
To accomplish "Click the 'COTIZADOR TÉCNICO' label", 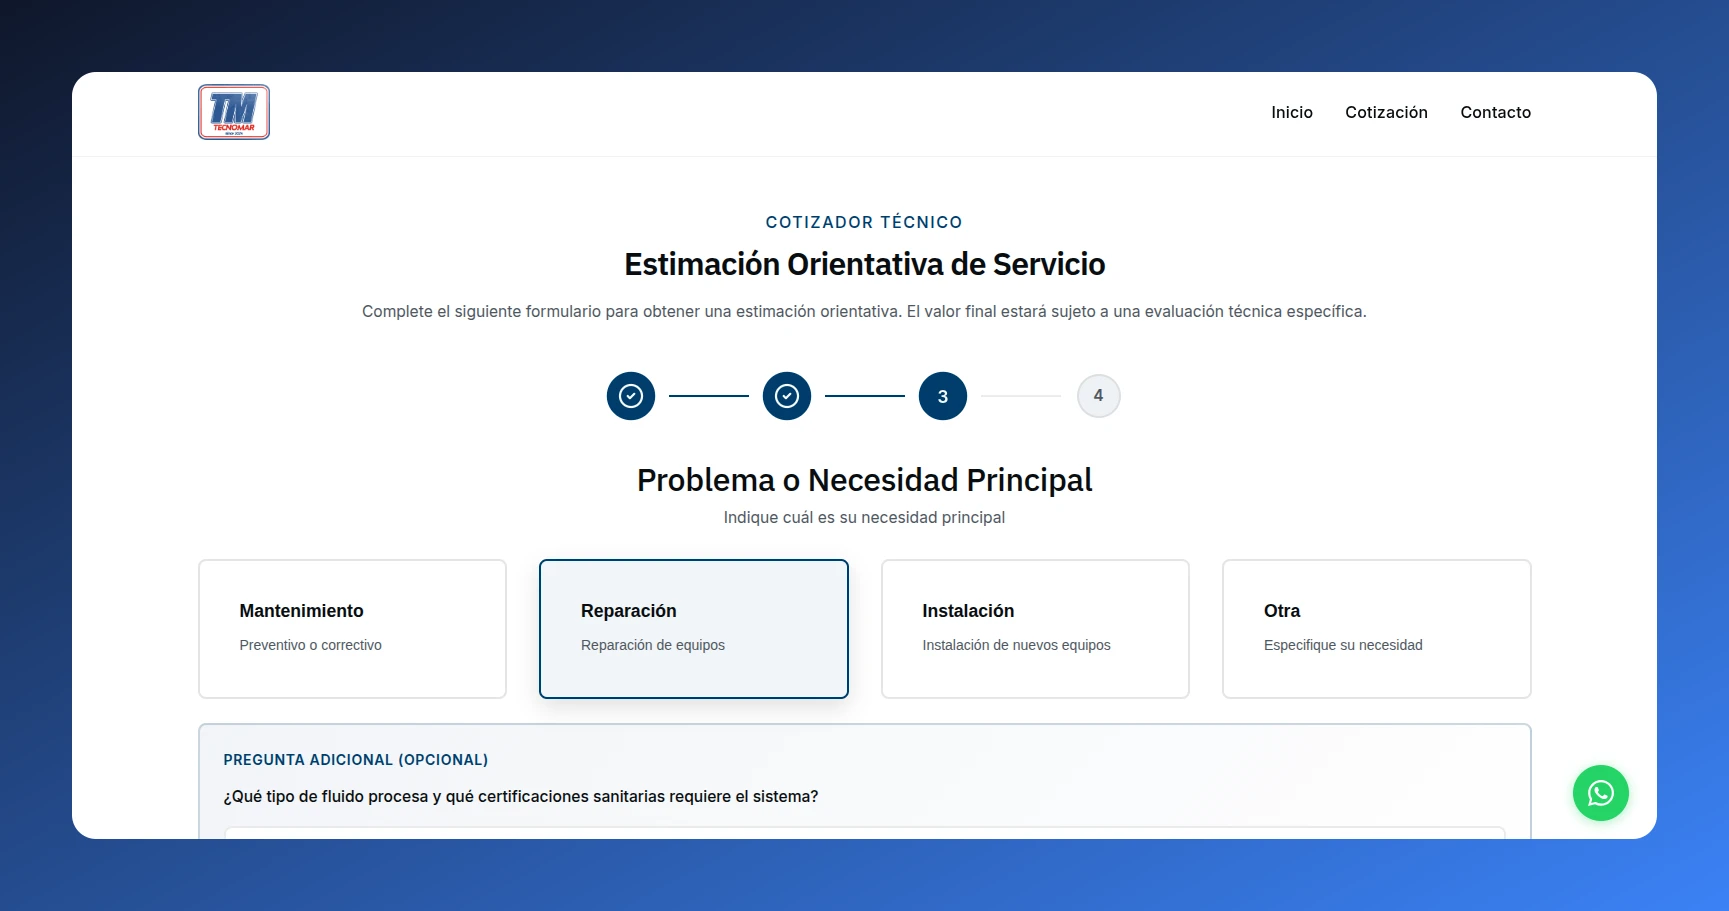I will click(864, 222).
